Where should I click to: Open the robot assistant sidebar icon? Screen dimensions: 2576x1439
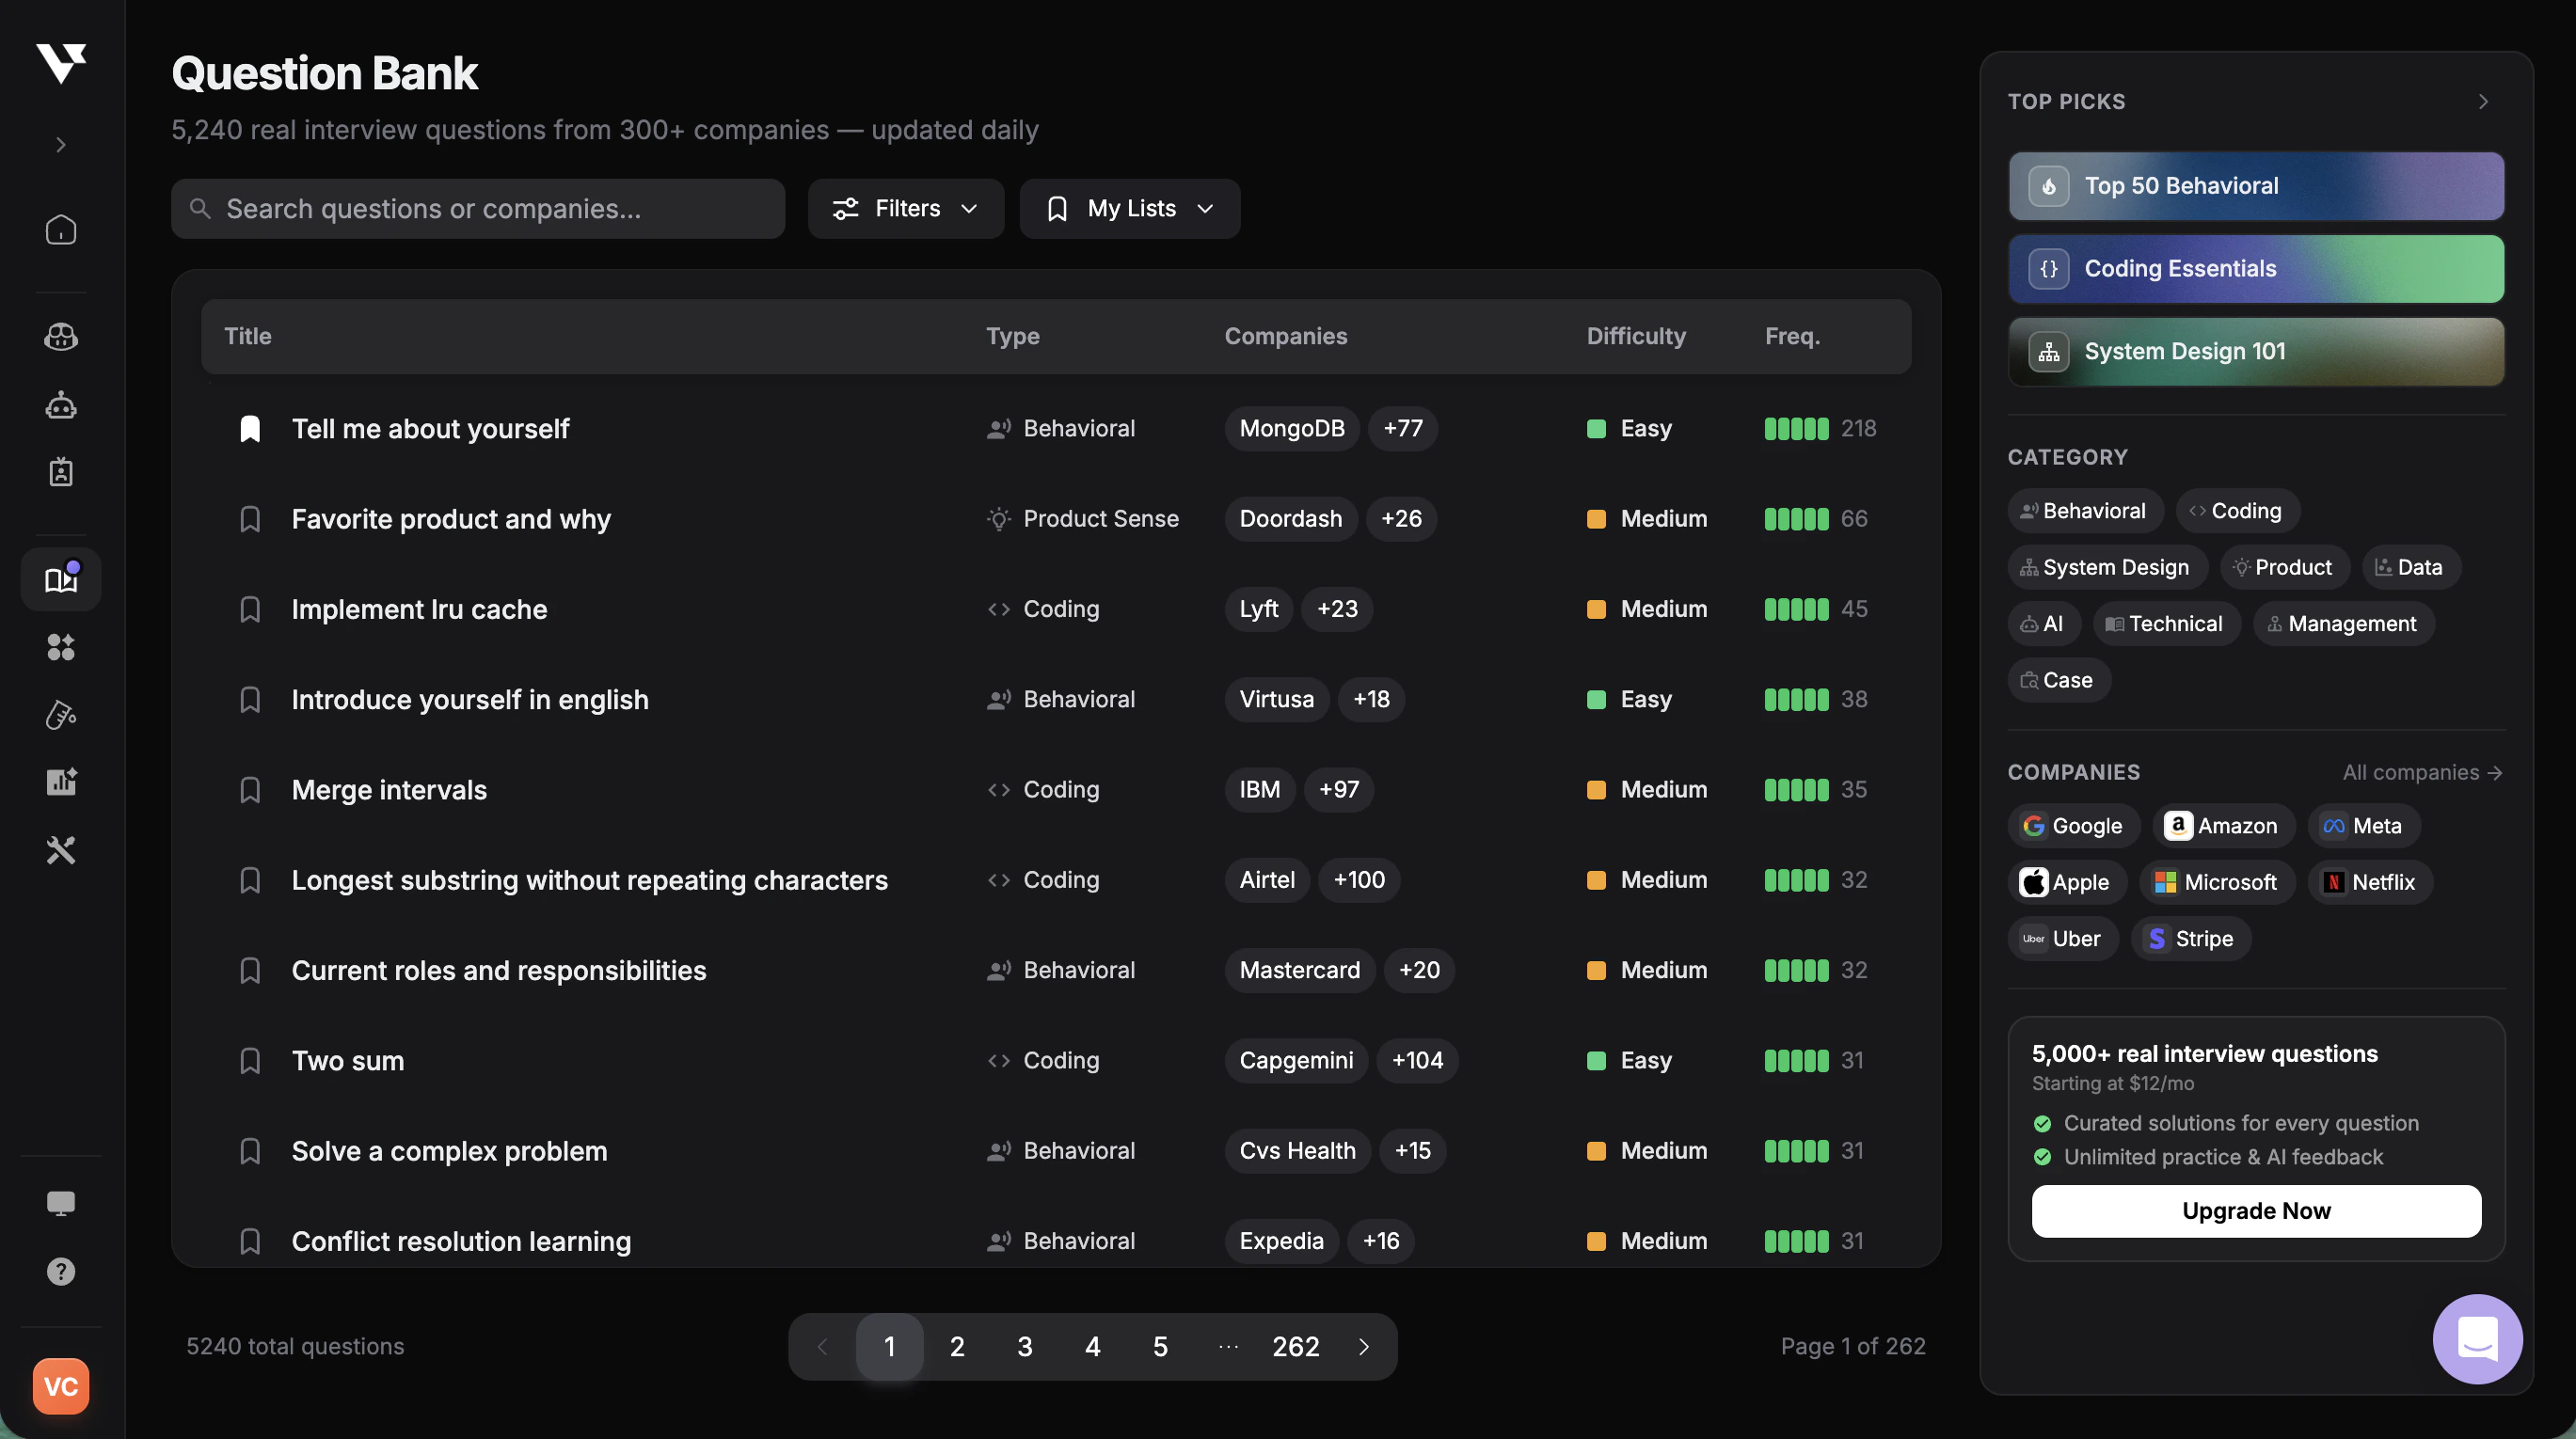61,405
